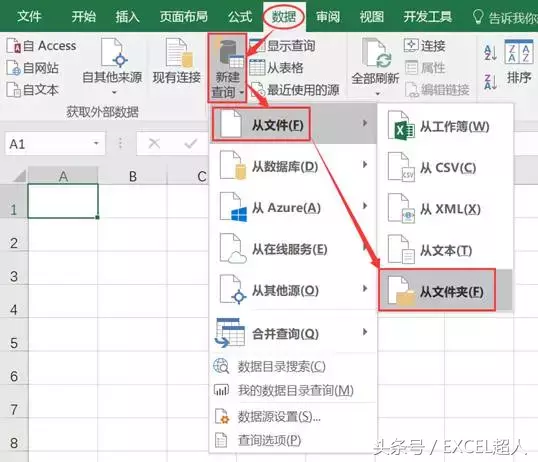Expand the 合并查询(Q) submenu arrow
The width and height of the screenshot is (538, 462).
[365, 332]
